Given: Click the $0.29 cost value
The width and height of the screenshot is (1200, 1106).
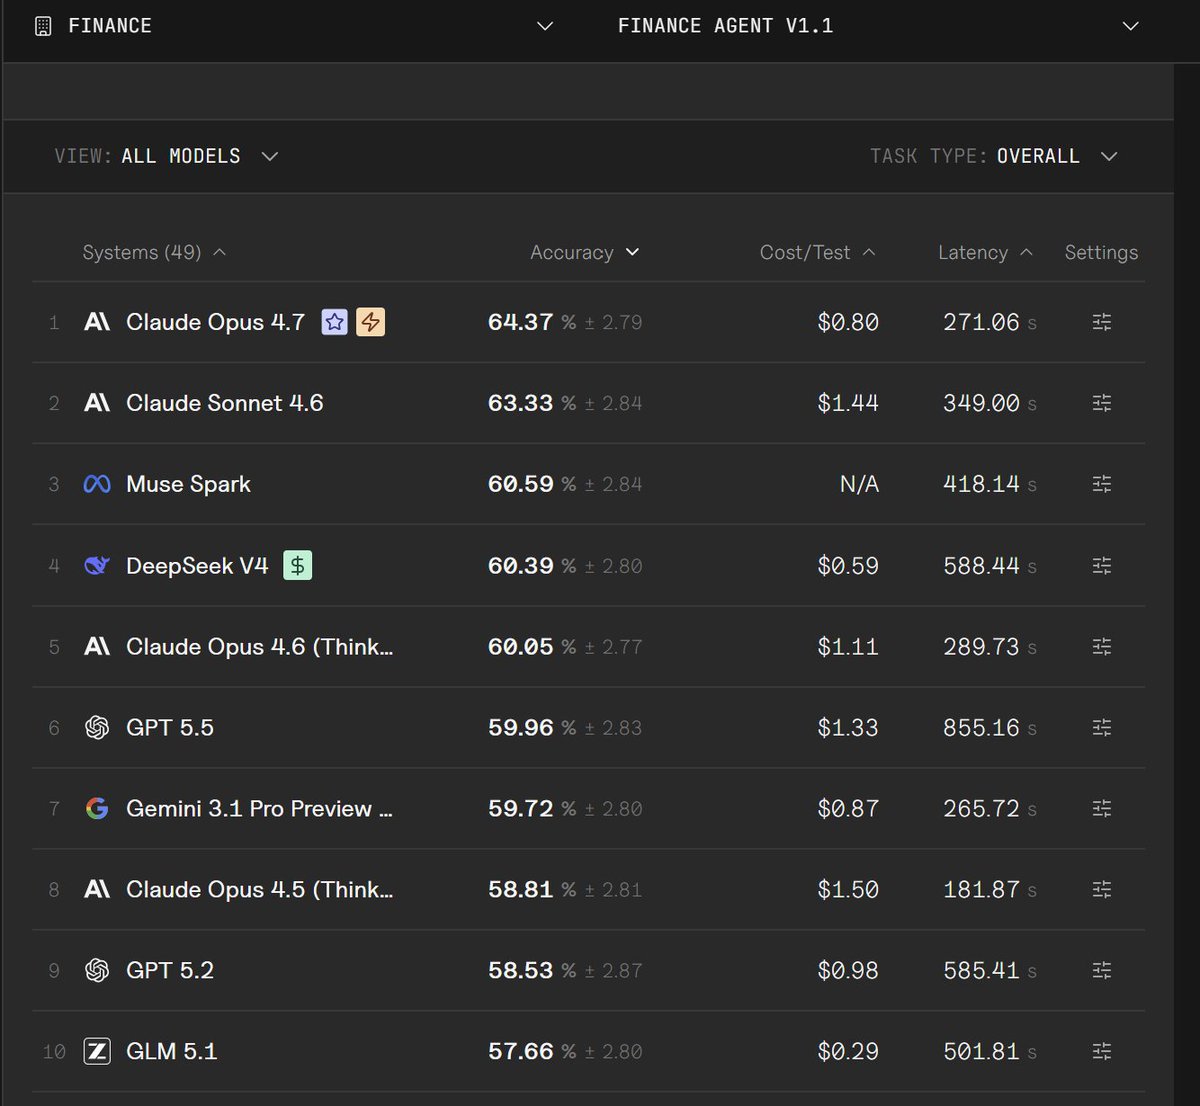Looking at the screenshot, I should click(848, 1051).
